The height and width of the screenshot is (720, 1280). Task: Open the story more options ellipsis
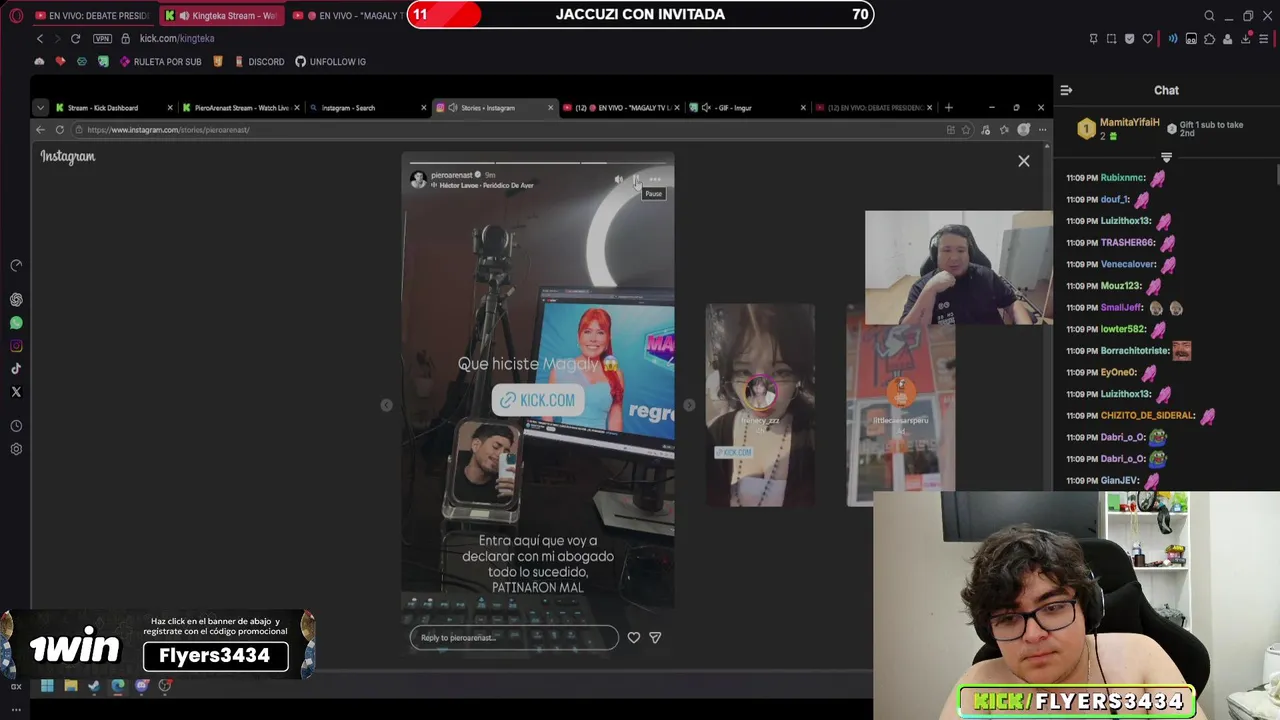click(x=655, y=180)
